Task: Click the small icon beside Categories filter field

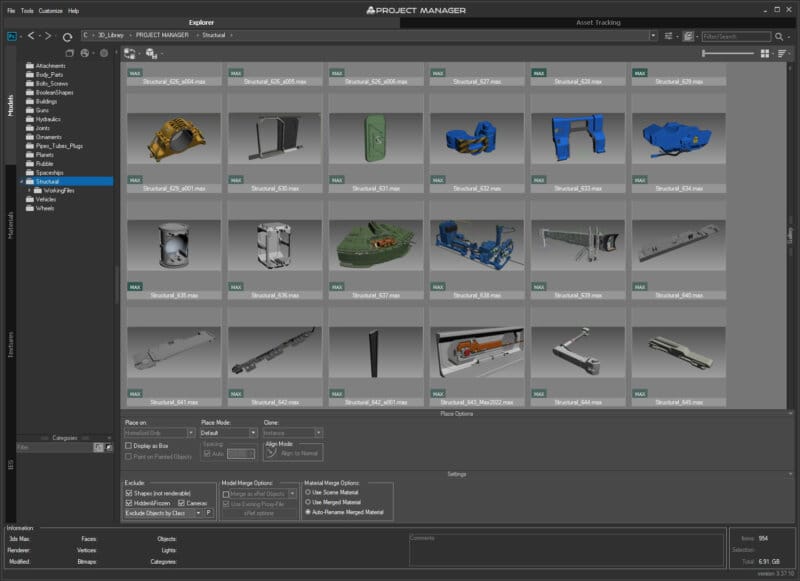Action: pyautogui.click(x=98, y=447)
